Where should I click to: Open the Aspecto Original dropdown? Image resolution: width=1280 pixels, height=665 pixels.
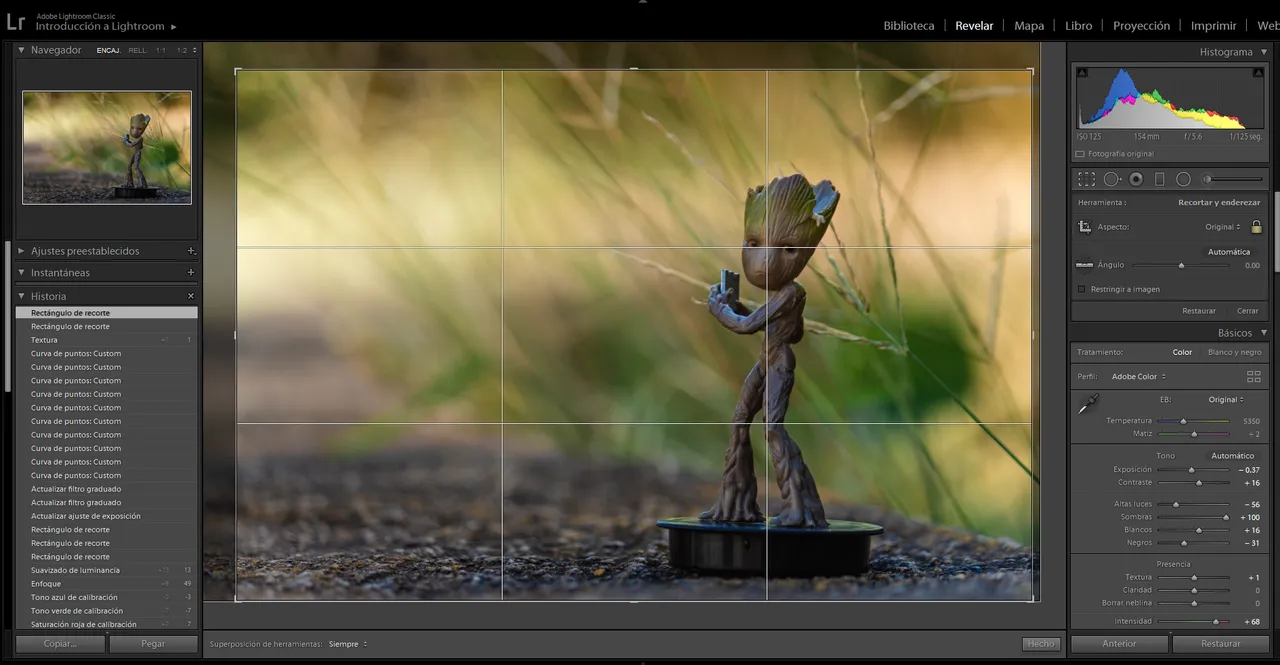click(x=1223, y=227)
